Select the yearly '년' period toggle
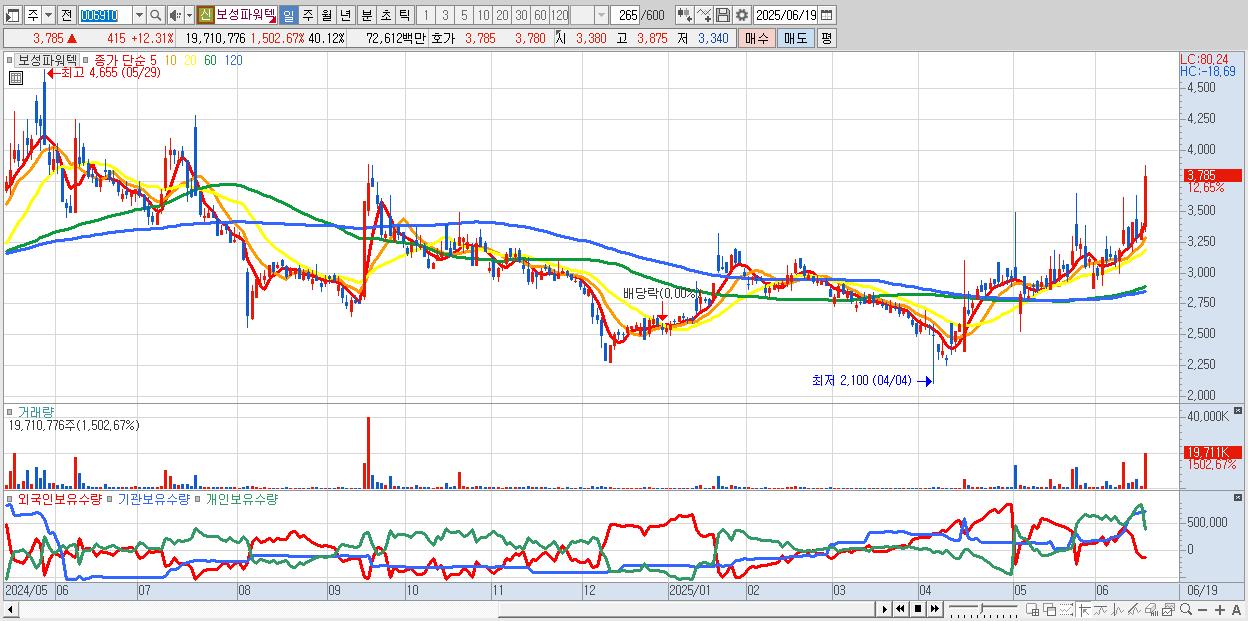The width and height of the screenshot is (1248, 621). (346, 15)
